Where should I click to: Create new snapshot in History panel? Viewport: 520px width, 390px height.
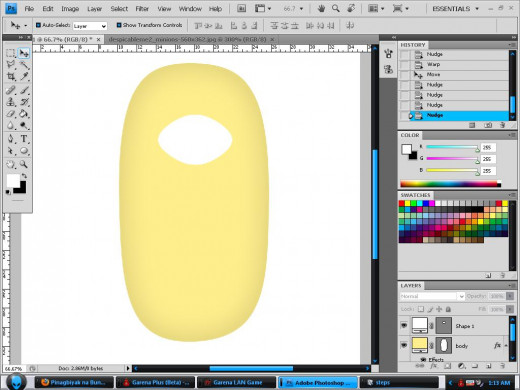click(x=488, y=125)
